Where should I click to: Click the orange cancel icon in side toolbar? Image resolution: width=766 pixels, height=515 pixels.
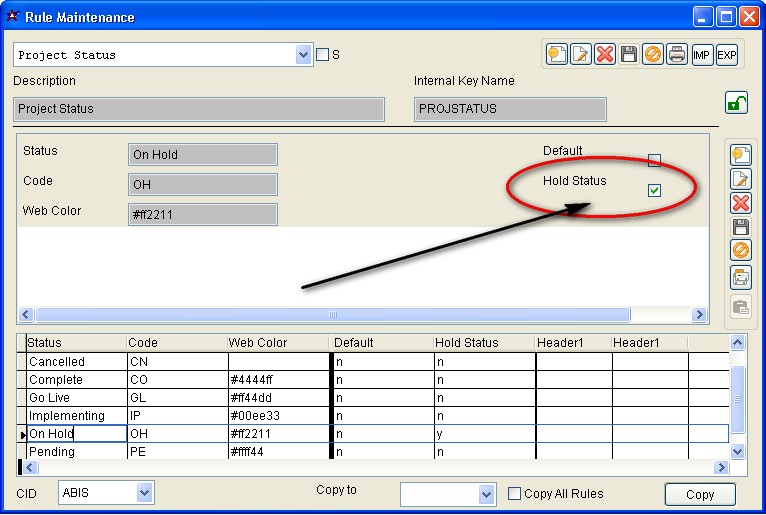click(x=741, y=250)
